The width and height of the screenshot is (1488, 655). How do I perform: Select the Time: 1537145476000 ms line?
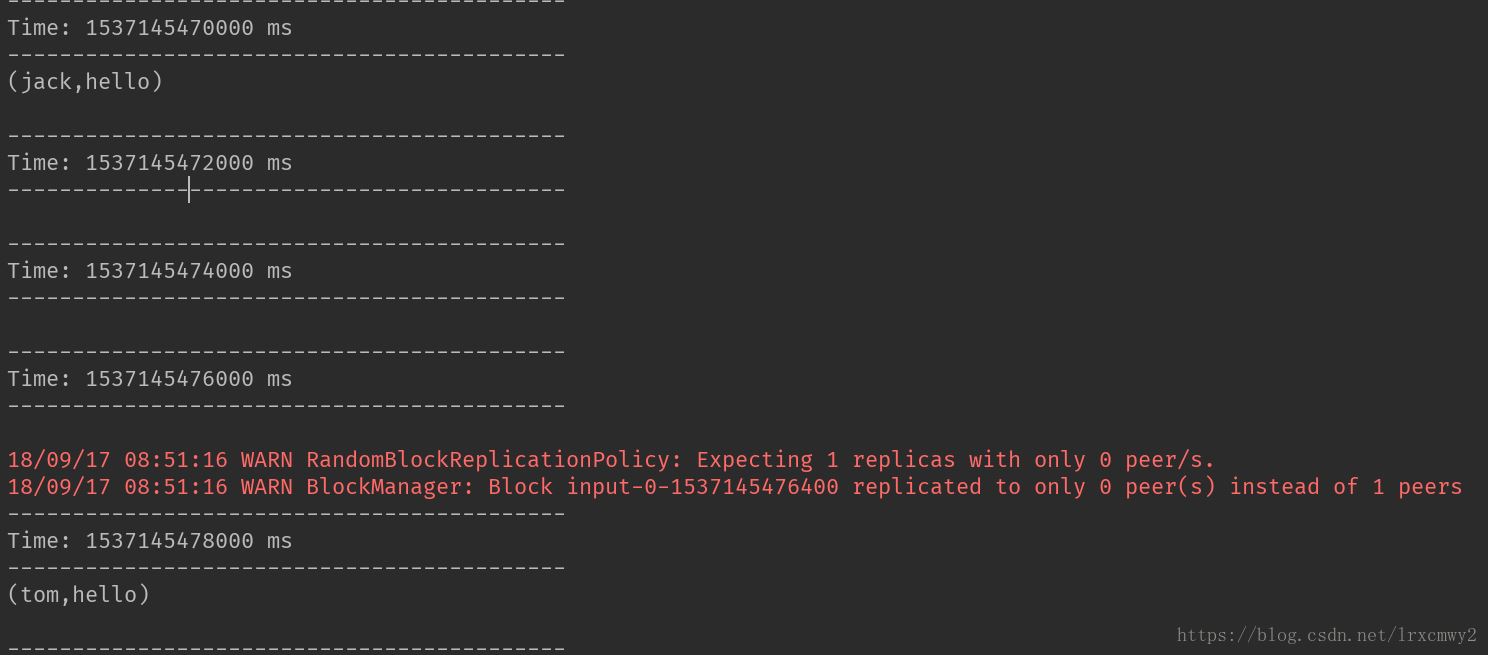(x=150, y=379)
